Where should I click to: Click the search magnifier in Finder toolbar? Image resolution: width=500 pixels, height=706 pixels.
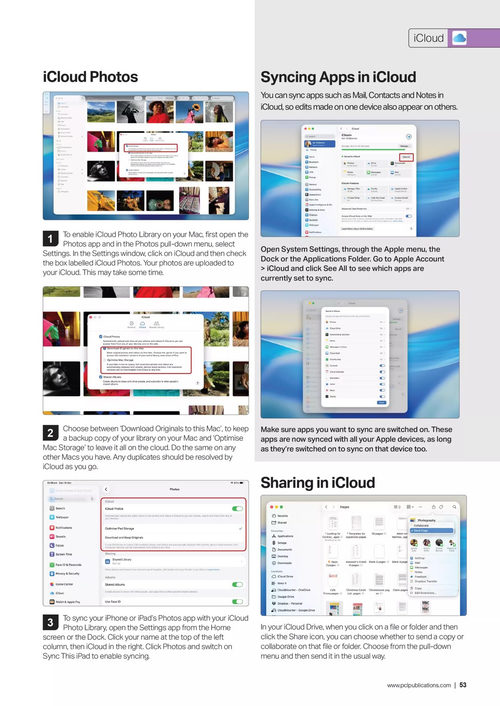455,507
